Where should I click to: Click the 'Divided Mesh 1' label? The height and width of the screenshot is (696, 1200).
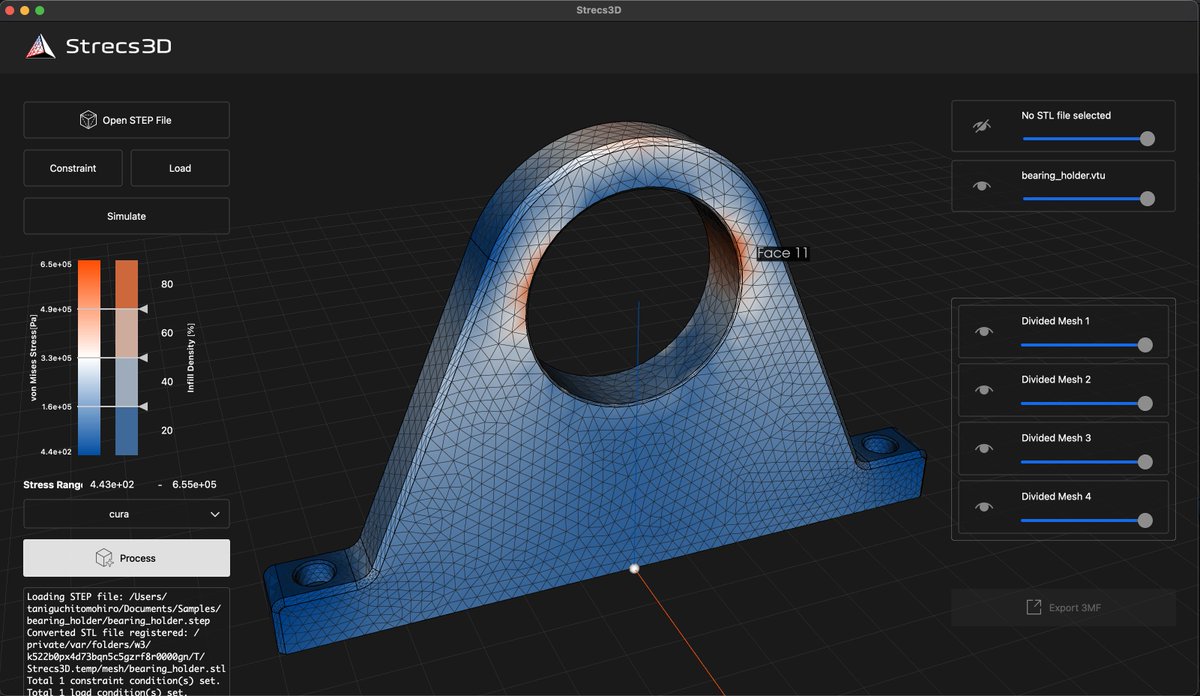click(1055, 321)
